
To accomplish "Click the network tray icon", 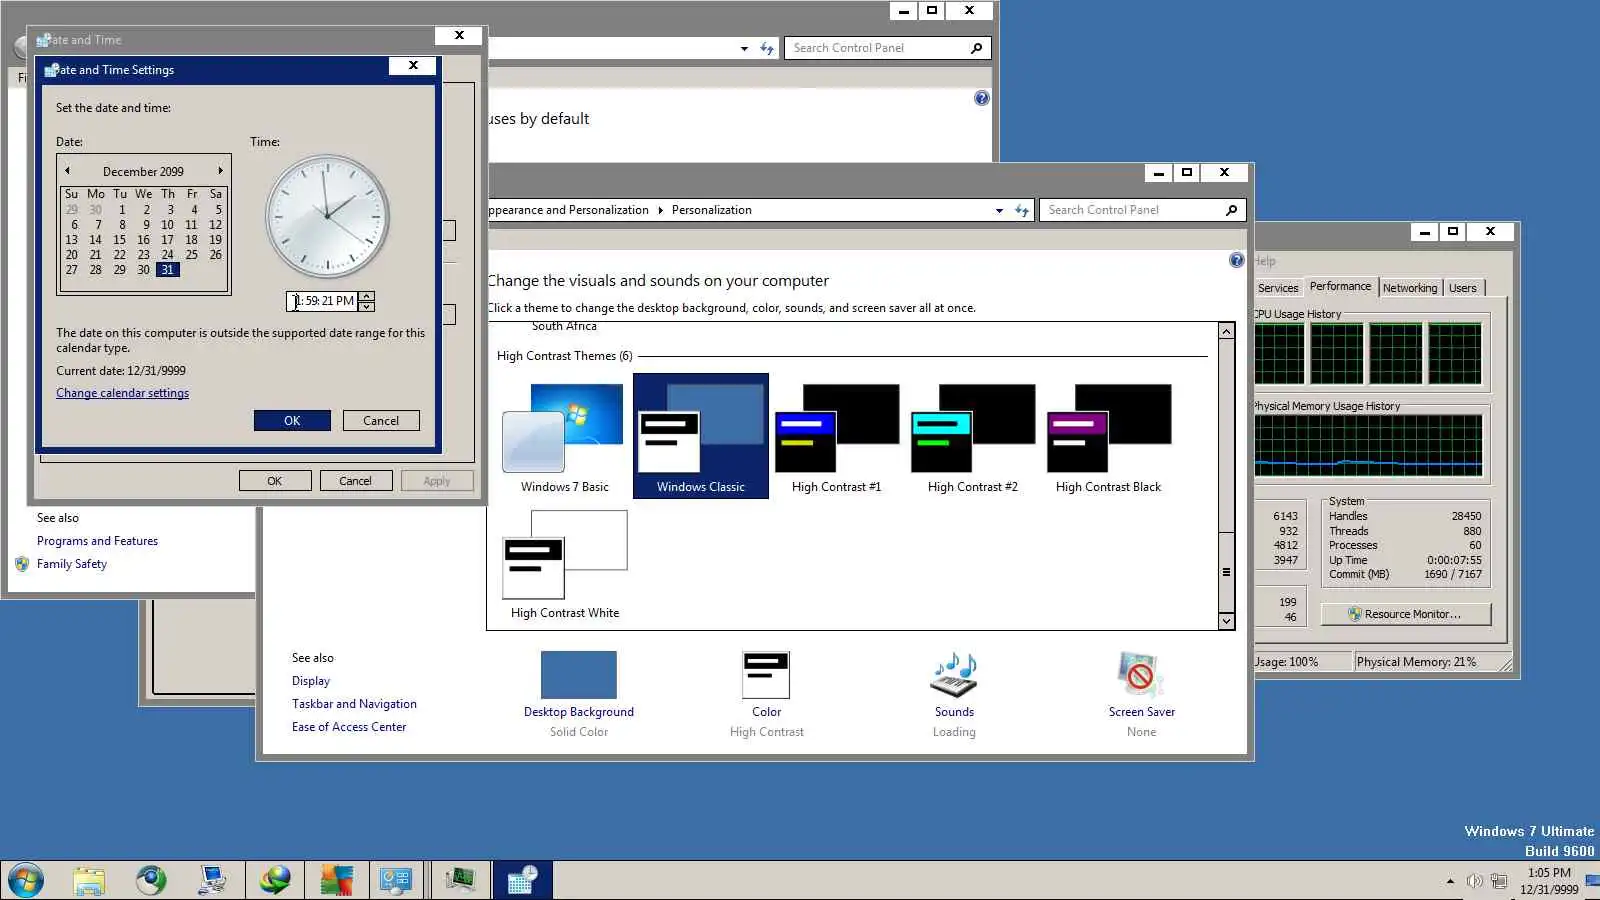I will tap(1499, 881).
